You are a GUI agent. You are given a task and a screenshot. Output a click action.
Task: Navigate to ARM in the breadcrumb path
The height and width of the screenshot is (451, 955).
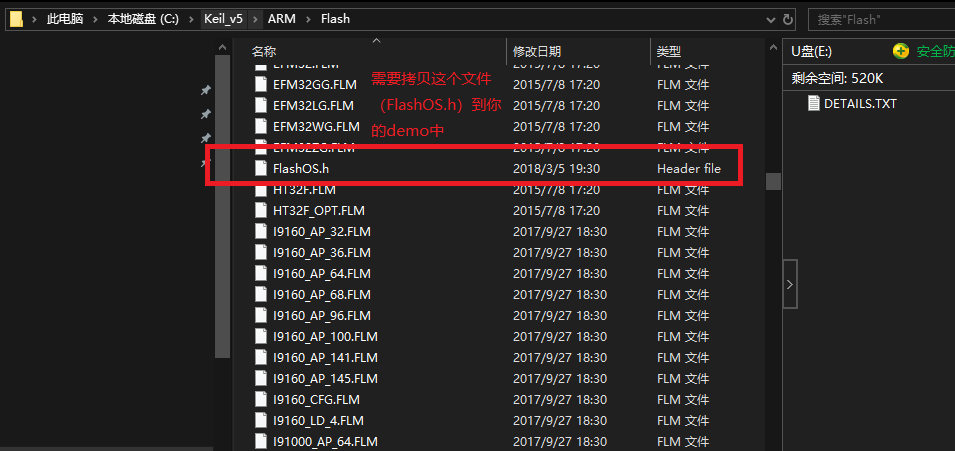click(282, 19)
